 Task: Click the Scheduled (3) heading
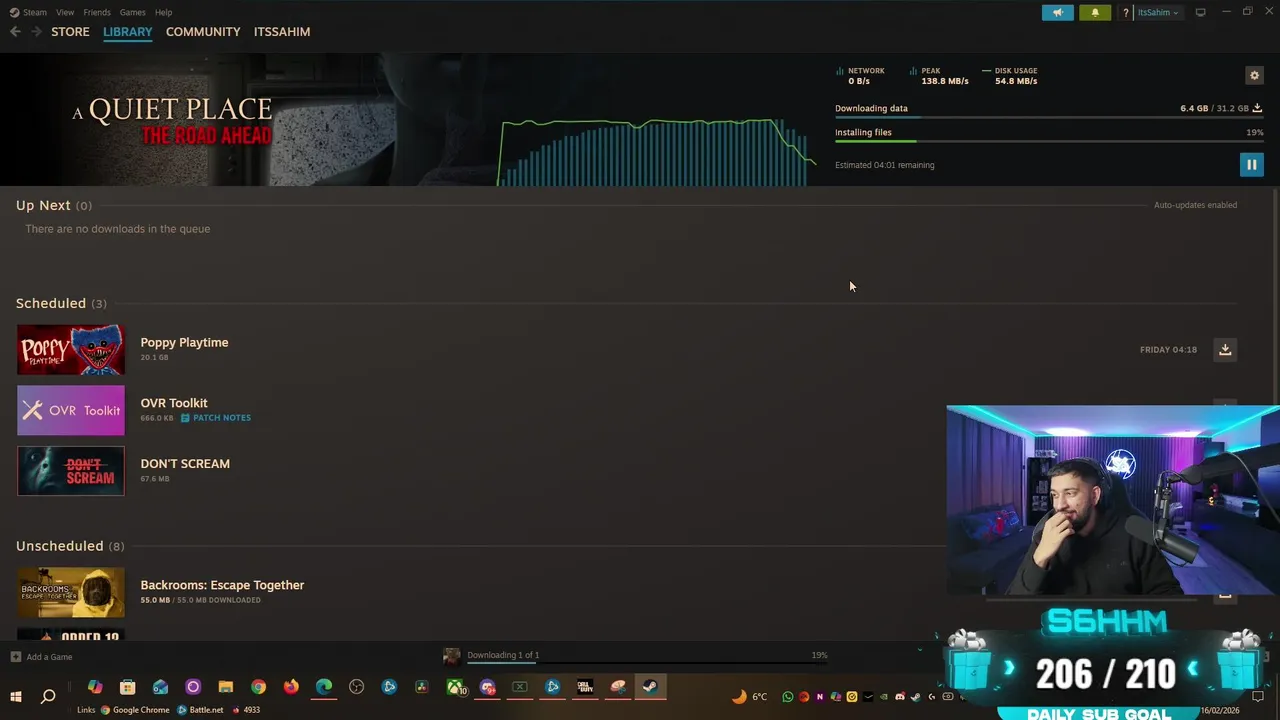coord(61,303)
